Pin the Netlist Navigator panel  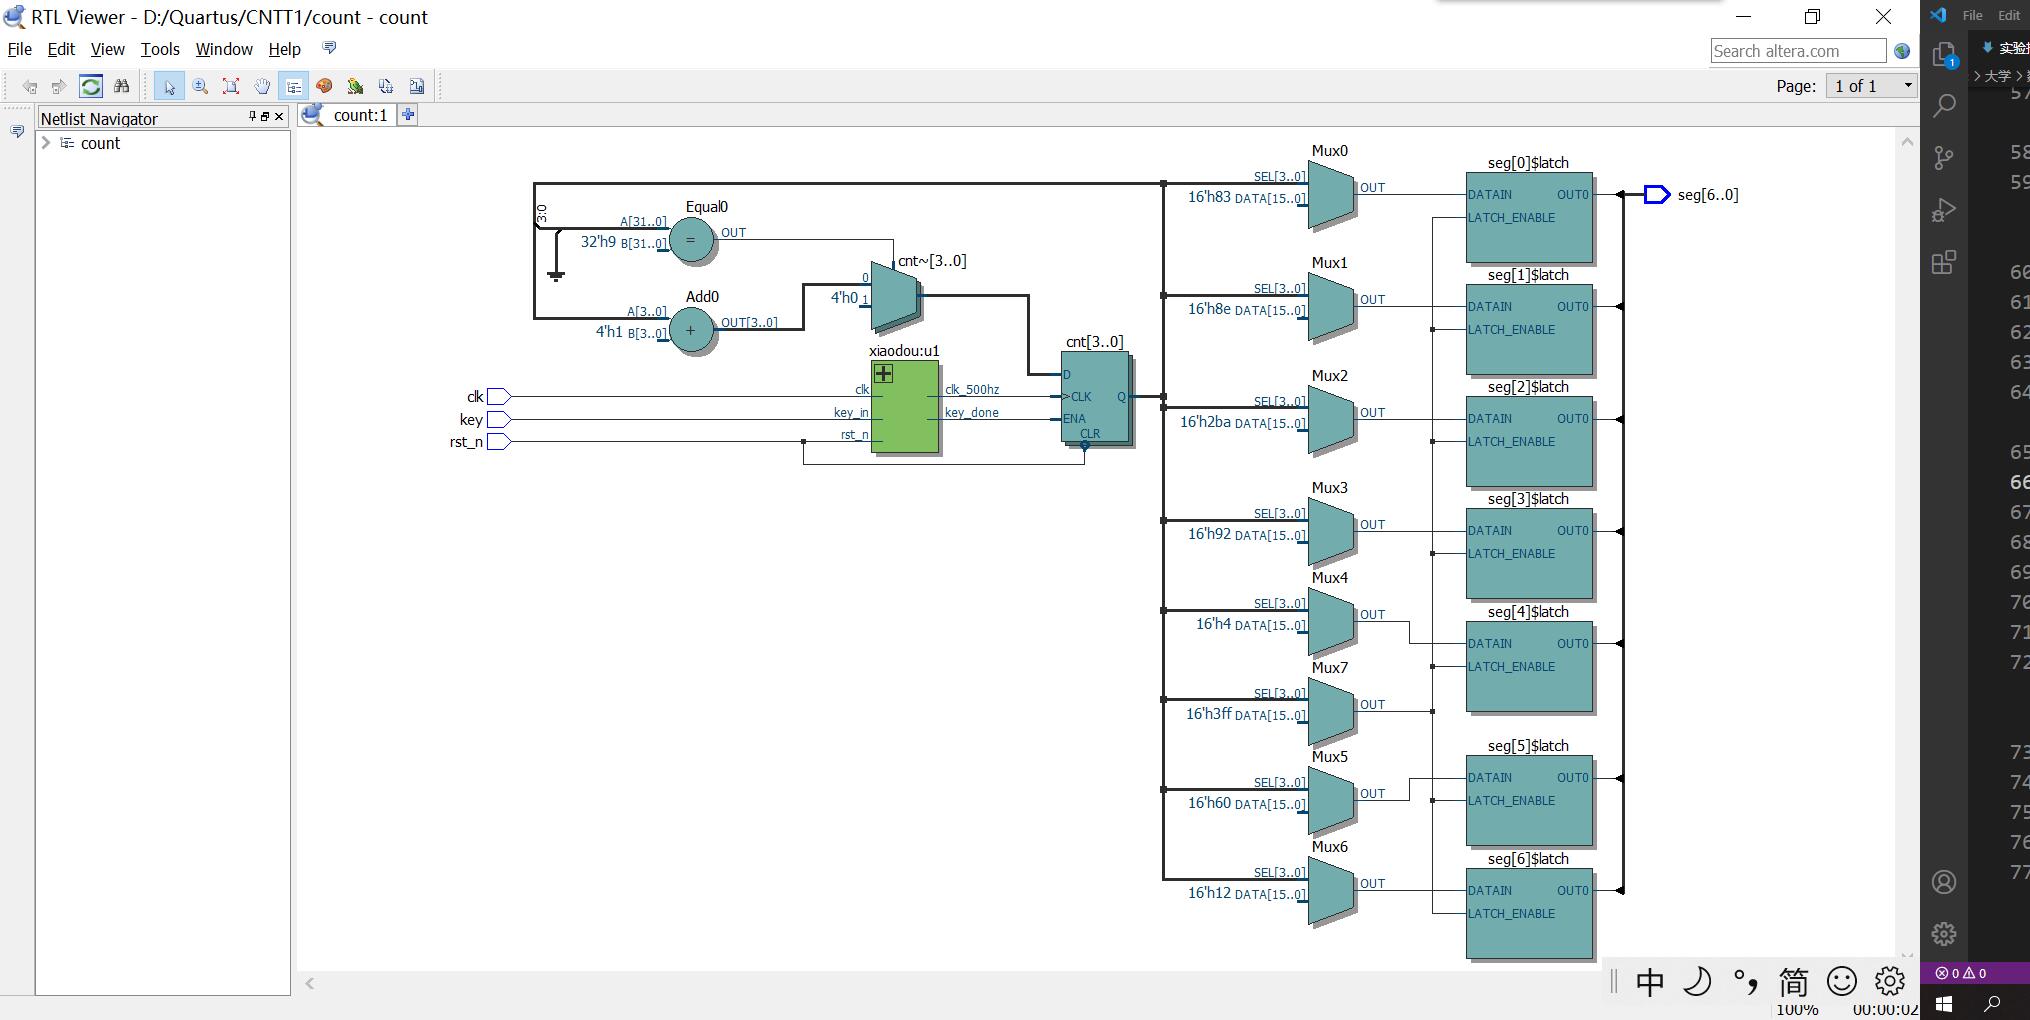click(252, 117)
